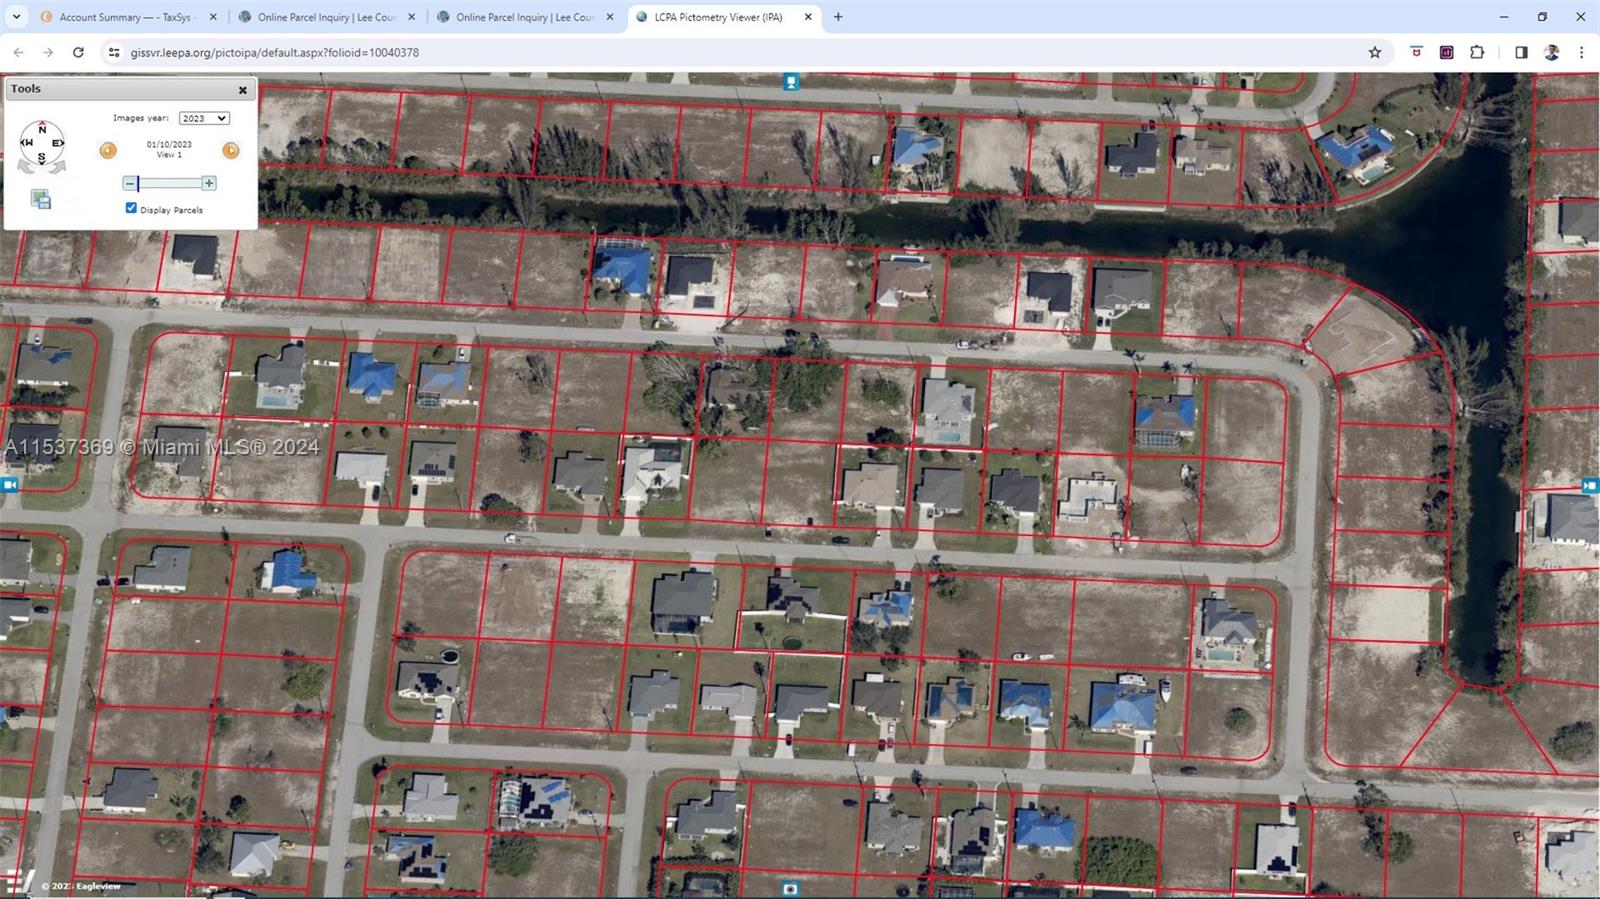Click the zoom in plus button
This screenshot has width=1600, height=899.
209,183
